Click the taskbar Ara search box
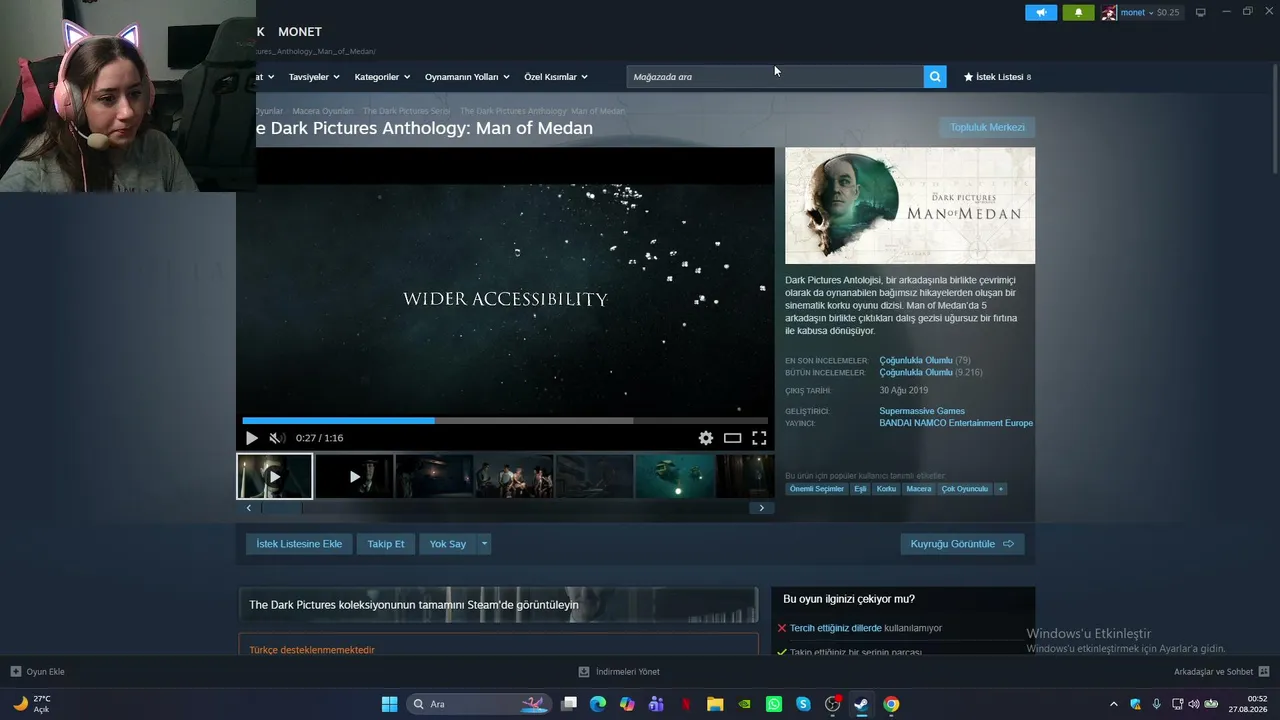 pos(479,704)
